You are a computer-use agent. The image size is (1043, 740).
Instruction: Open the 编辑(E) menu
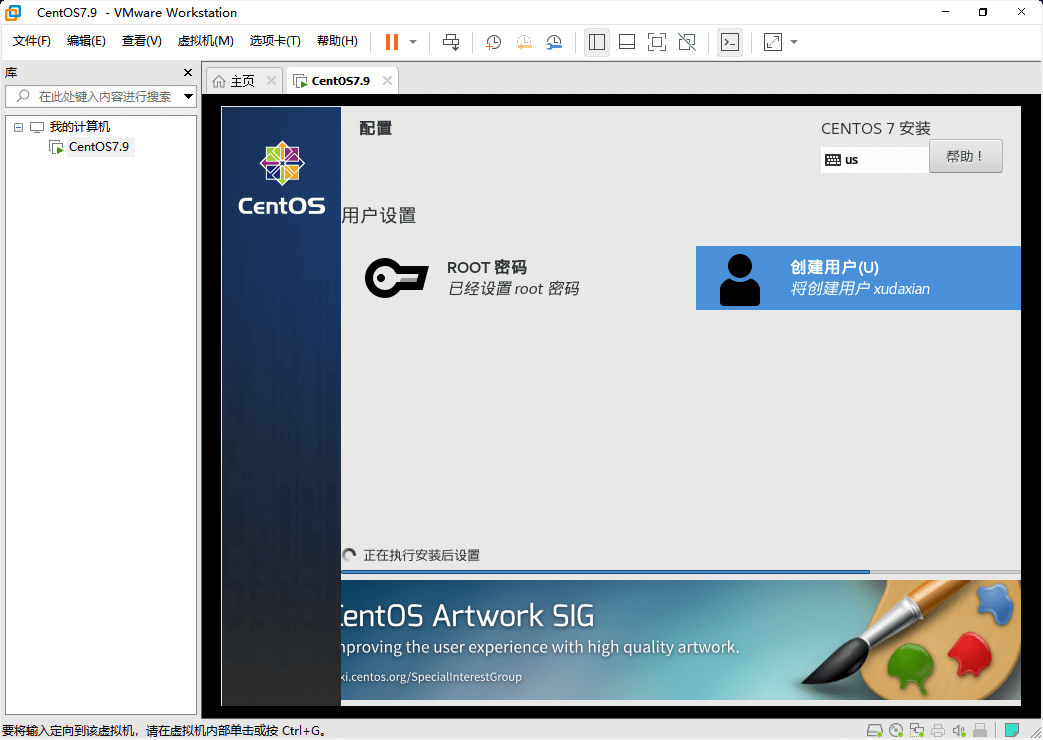click(86, 41)
